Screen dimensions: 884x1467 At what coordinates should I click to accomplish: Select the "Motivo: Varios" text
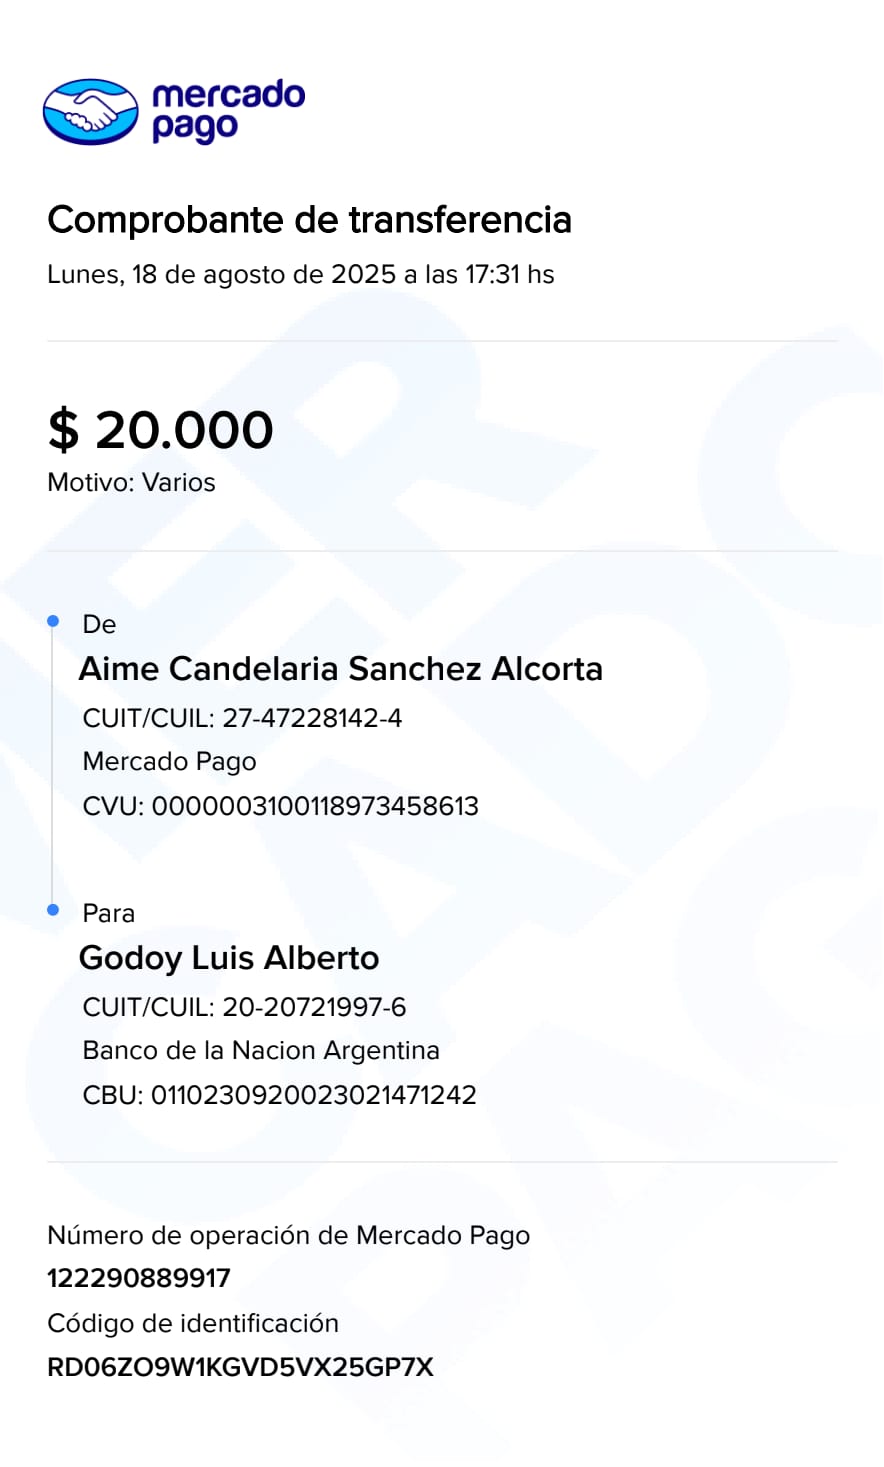[131, 482]
